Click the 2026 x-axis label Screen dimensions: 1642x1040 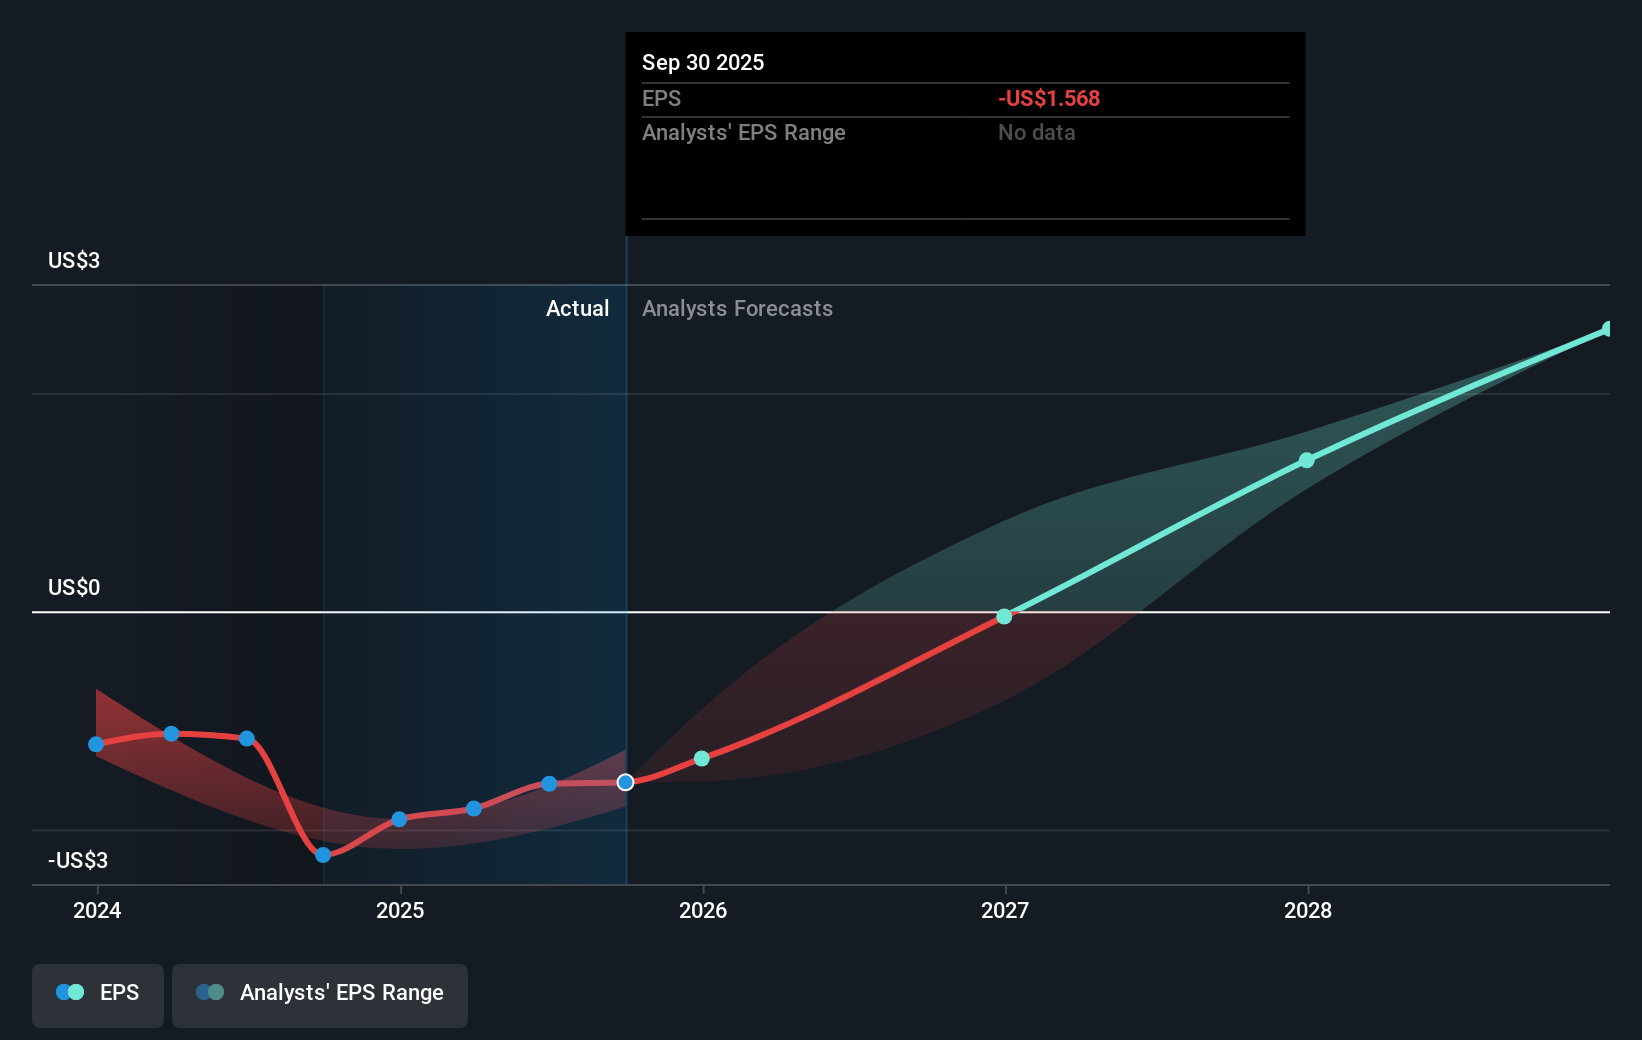tap(703, 910)
